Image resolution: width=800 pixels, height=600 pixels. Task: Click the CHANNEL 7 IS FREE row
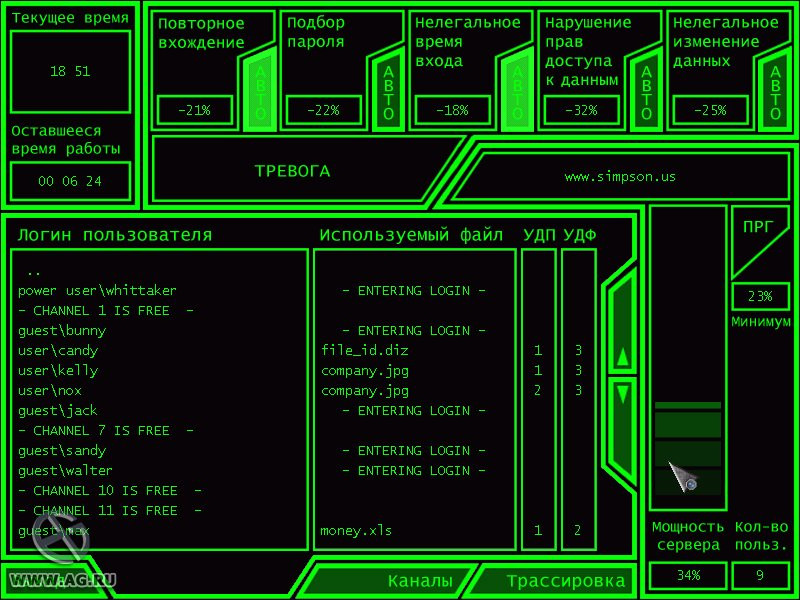click(106, 431)
